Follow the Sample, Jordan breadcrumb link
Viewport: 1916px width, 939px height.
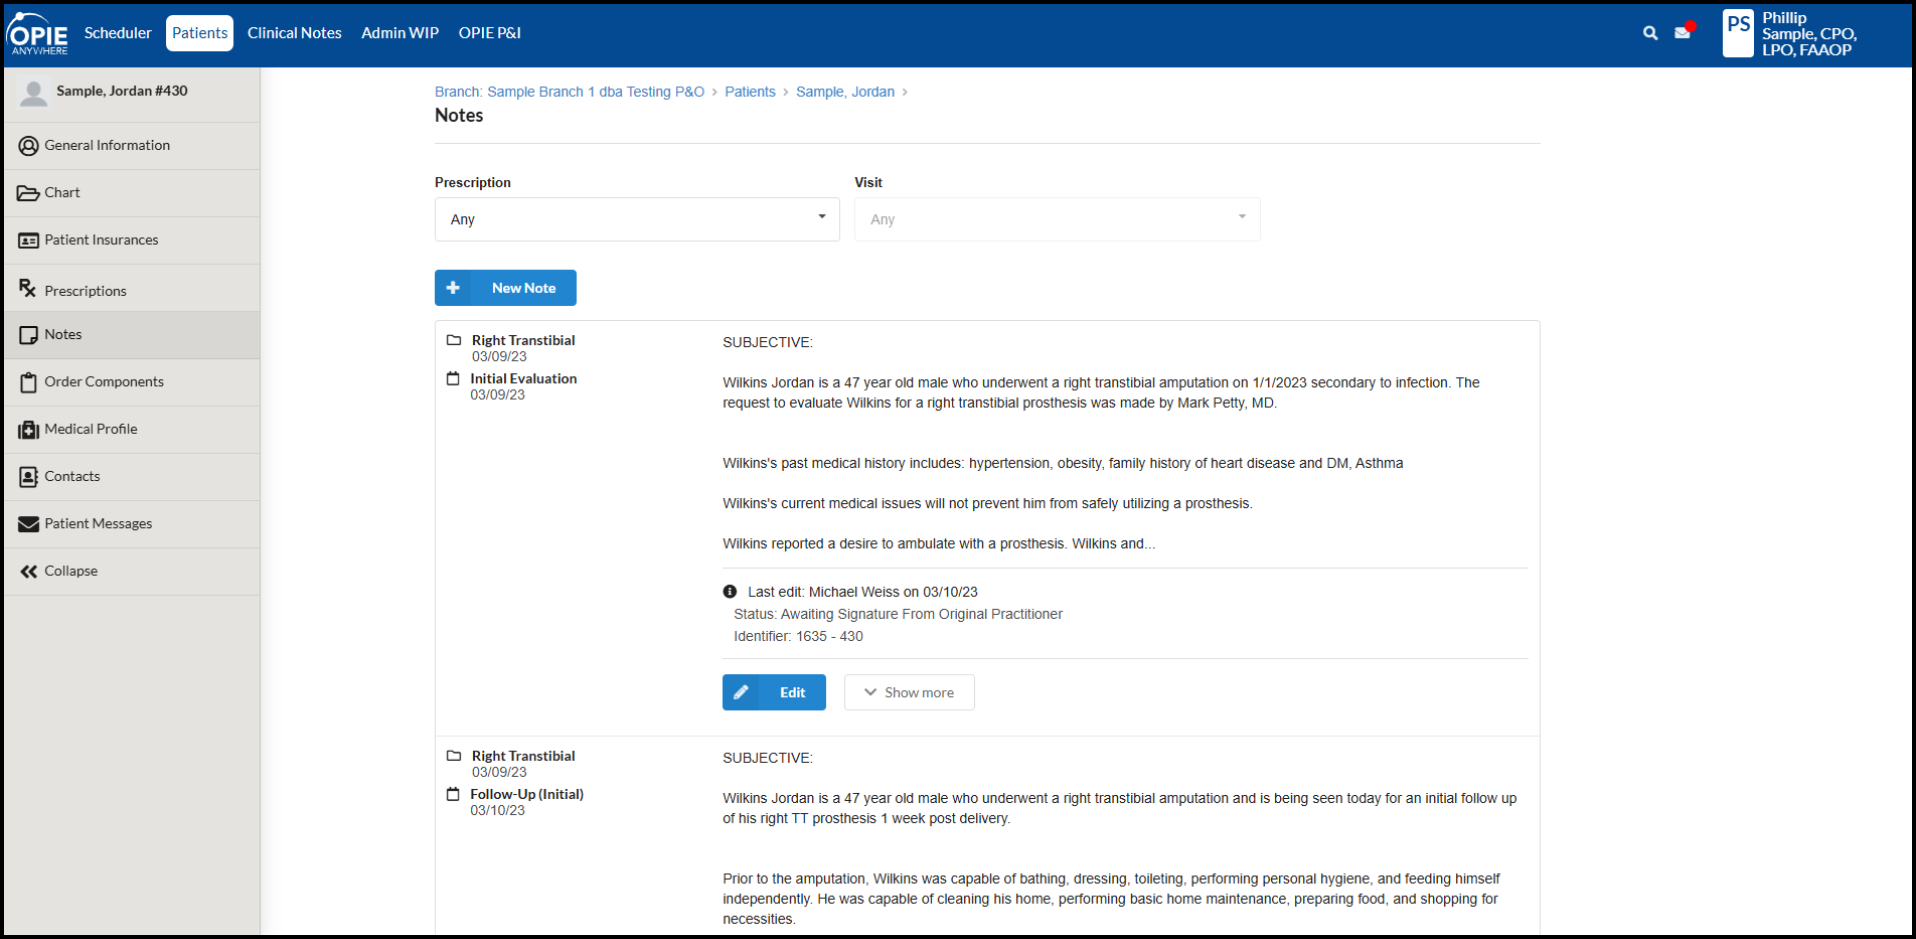[845, 92]
